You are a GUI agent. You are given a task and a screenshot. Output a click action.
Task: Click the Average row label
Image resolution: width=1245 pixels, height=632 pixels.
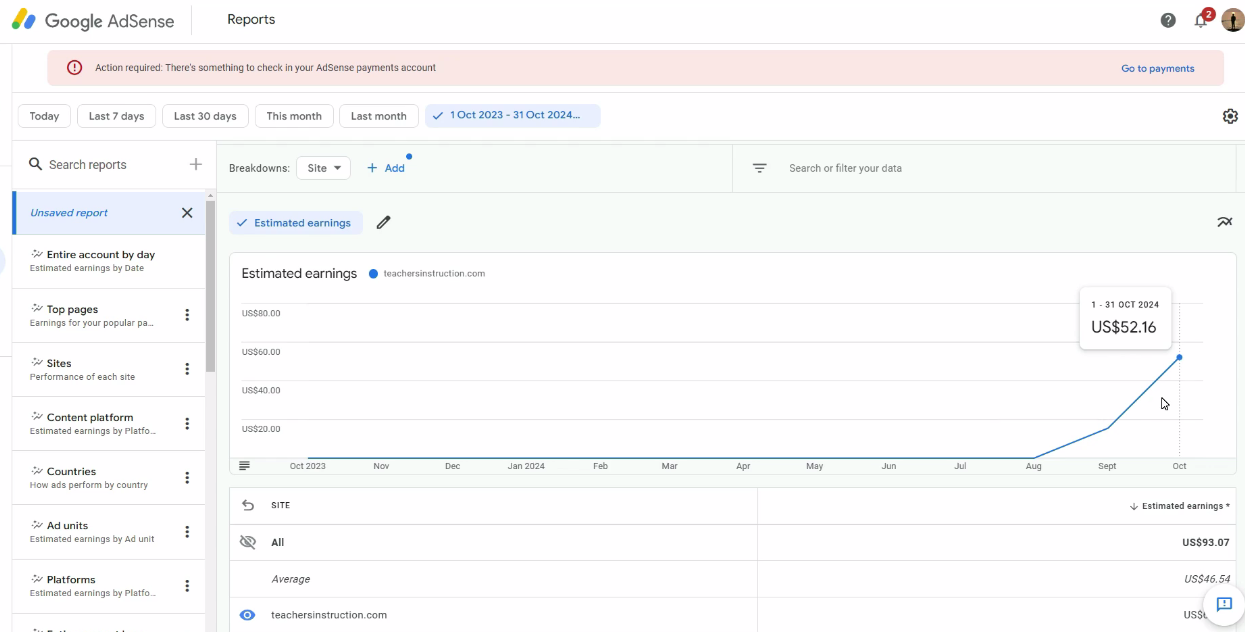point(291,579)
